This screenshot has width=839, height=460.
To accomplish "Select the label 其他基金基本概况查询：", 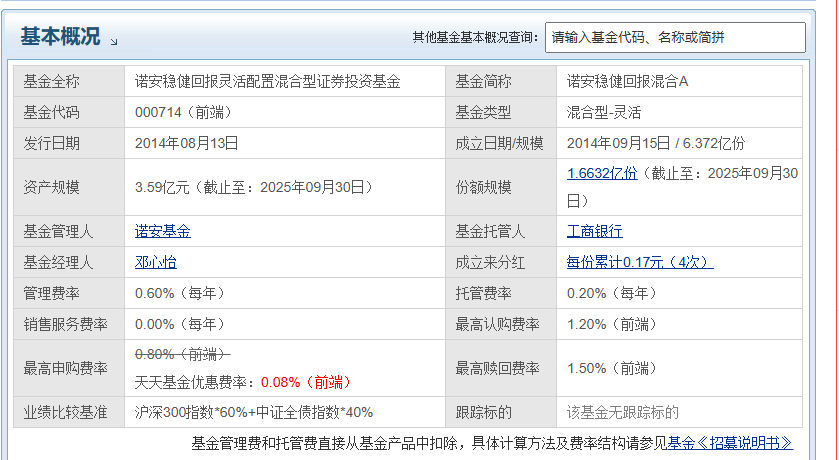I will [x=475, y=37].
